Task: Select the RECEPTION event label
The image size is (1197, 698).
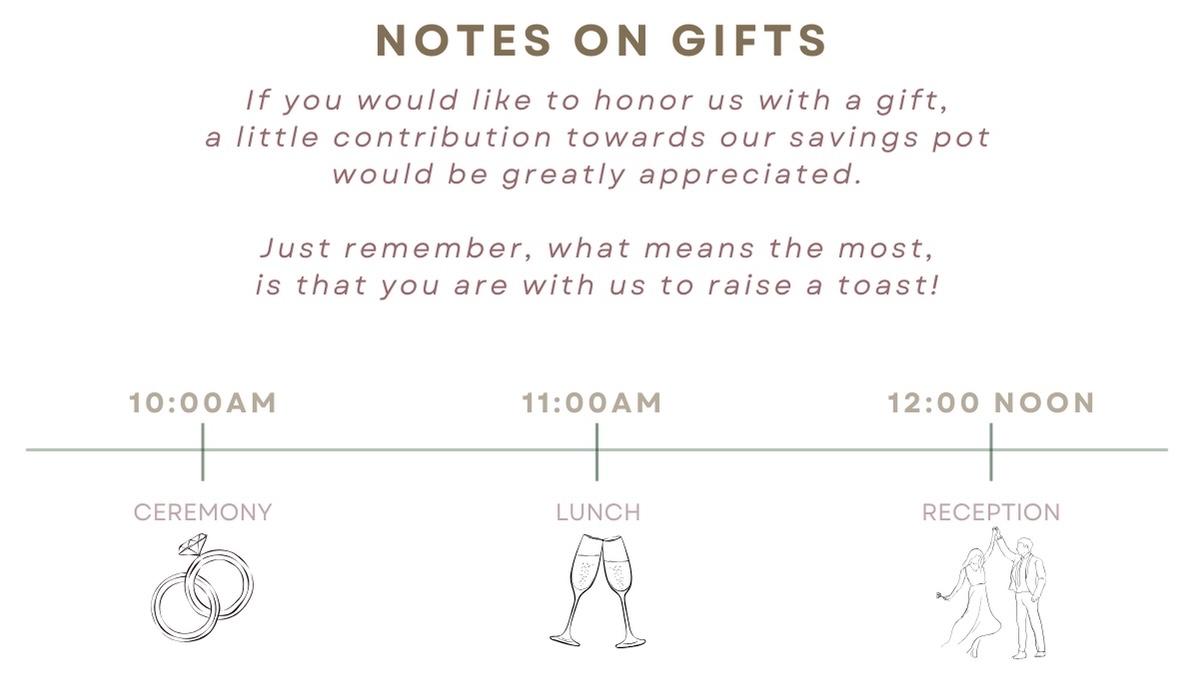Action: (x=991, y=512)
